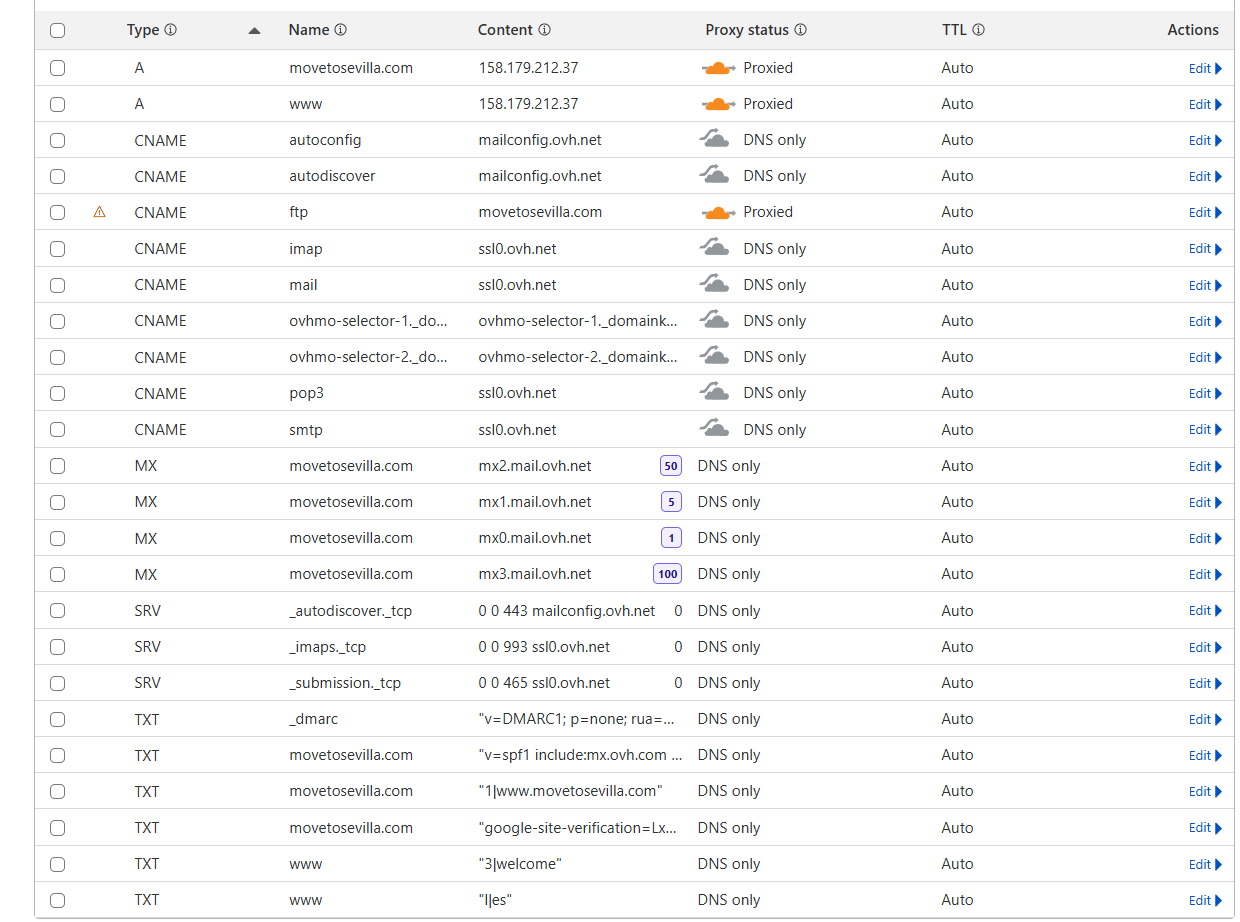
Task: Click priority badge 100 on mx3.mail.ovh.net
Action: 667,574
